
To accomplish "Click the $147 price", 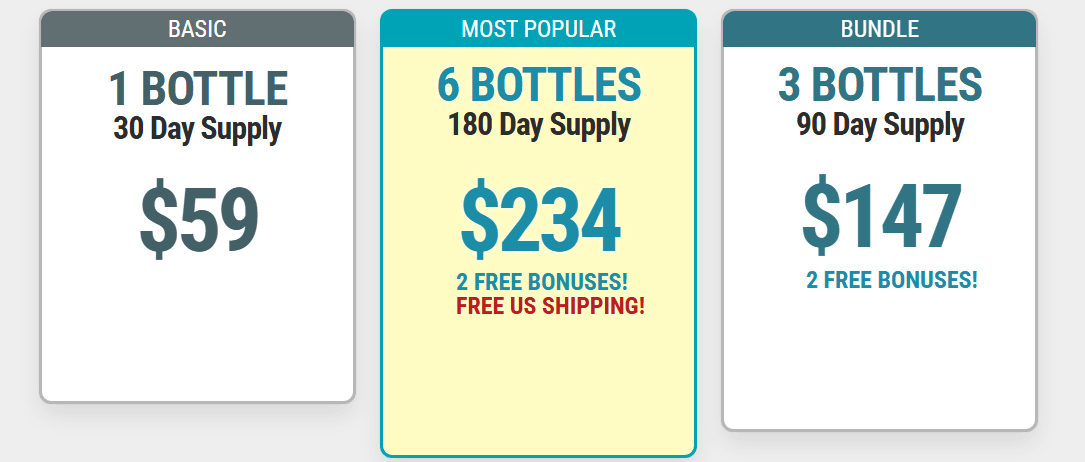I will click(x=882, y=212).
